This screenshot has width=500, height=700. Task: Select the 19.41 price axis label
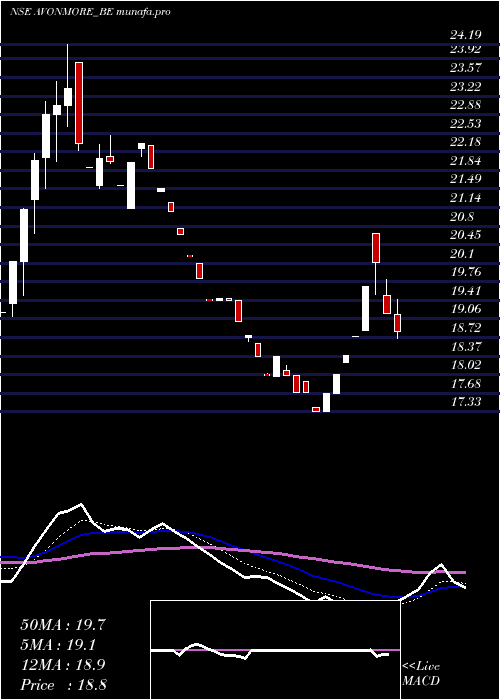465,291
